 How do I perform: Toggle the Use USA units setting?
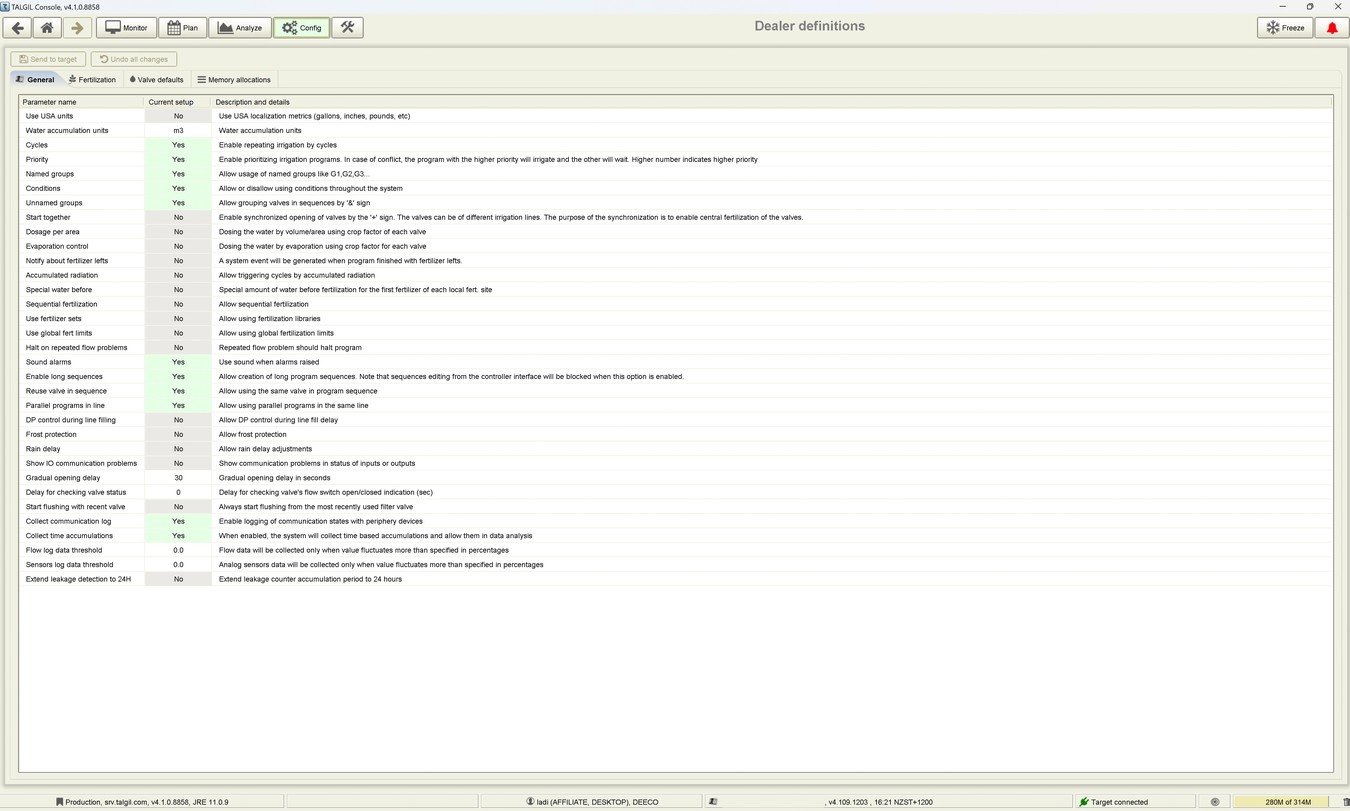178,116
